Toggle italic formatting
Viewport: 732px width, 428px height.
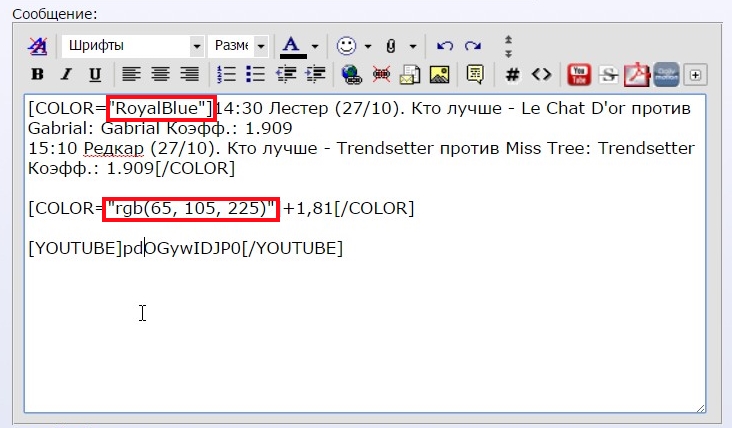(x=66, y=74)
